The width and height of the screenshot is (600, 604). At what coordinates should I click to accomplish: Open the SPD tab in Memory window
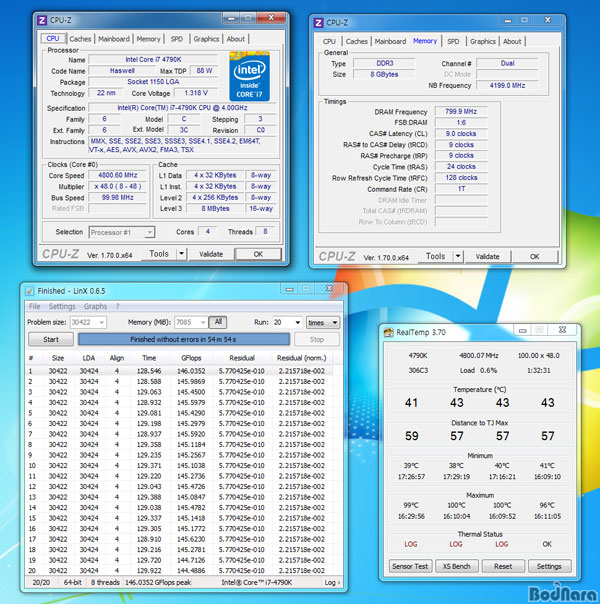(453, 41)
